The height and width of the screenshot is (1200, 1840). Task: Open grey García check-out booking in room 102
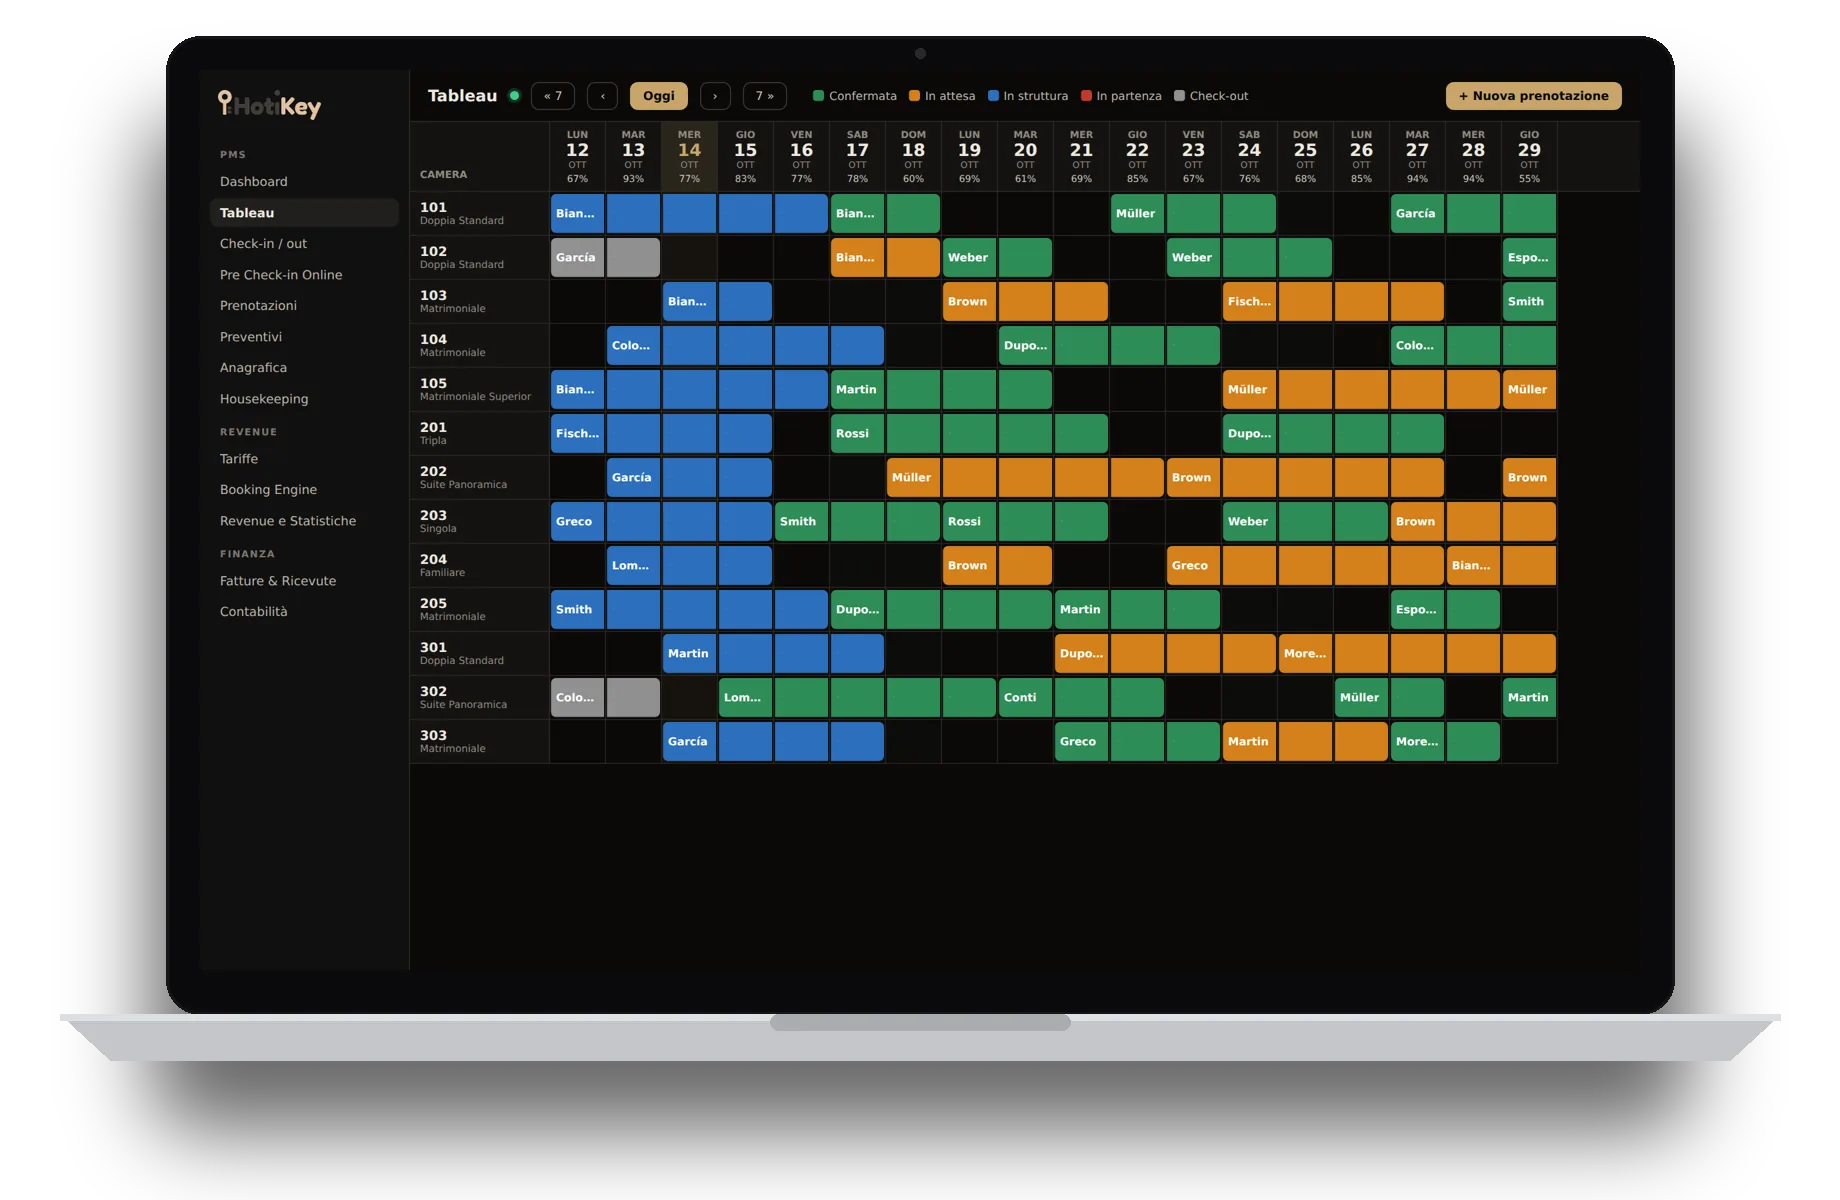point(605,257)
